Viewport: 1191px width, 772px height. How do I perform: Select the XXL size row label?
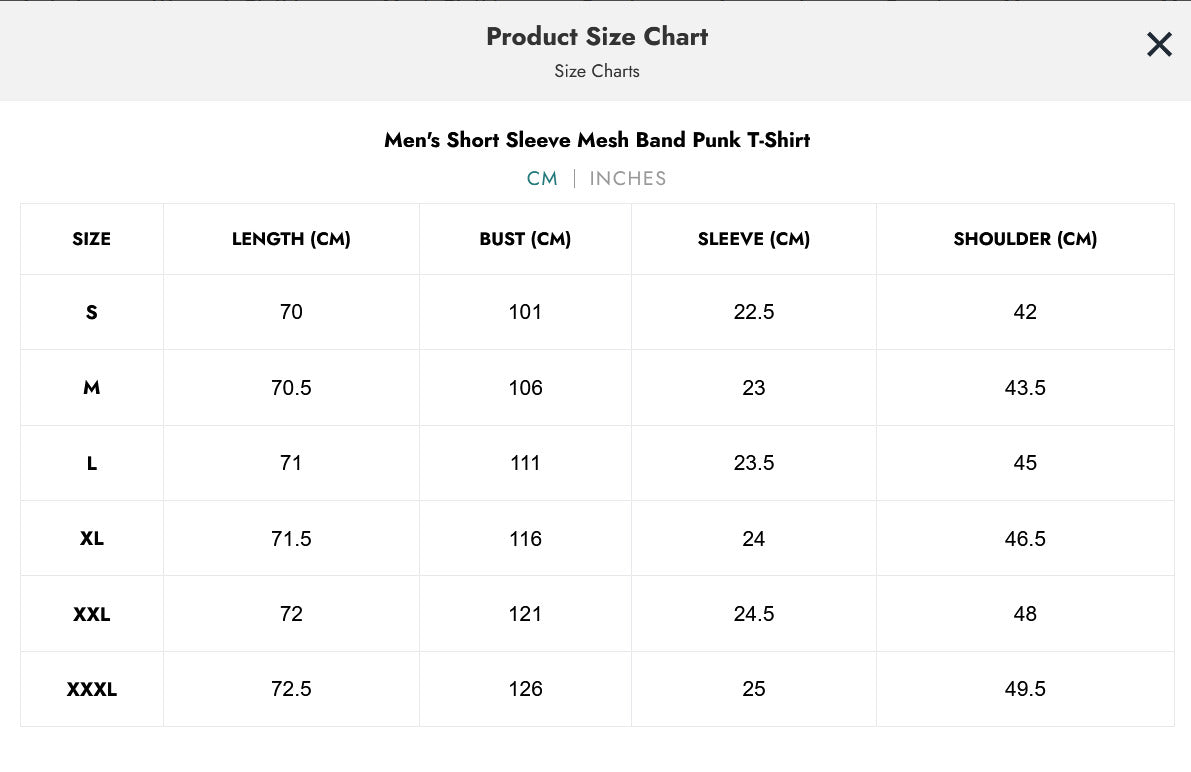[91, 614]
